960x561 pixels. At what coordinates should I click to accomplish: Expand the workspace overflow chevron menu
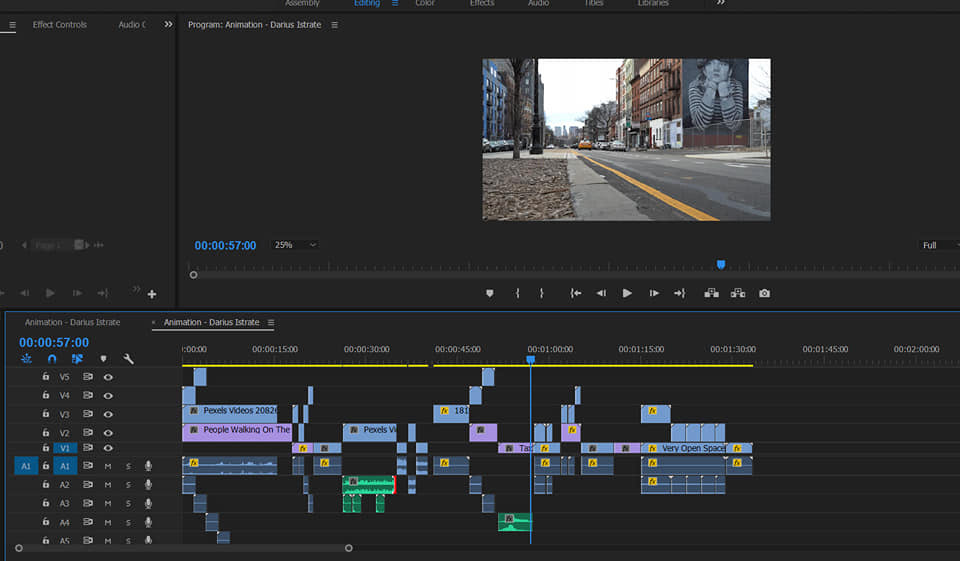coord(720,3)
